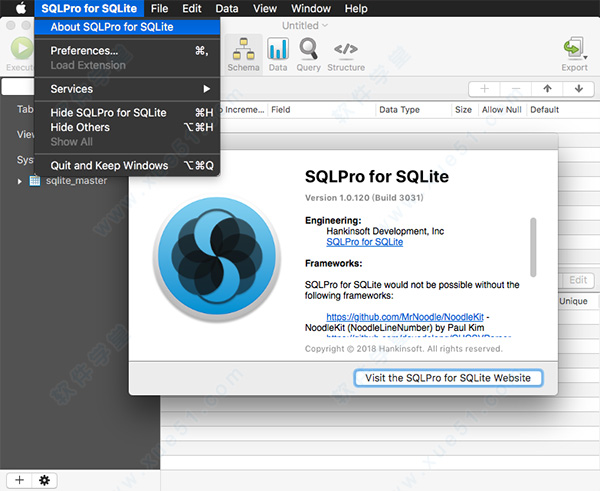Open the Window menu
The width and height of the screenshot is (600, 491).
click(311, 8)
